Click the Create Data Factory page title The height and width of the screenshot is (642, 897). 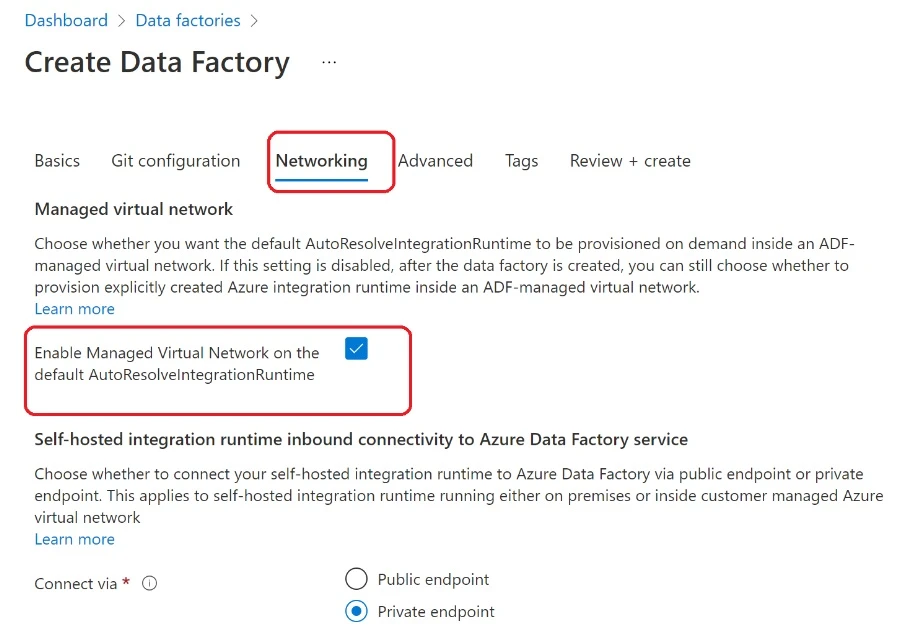(156, 62)
